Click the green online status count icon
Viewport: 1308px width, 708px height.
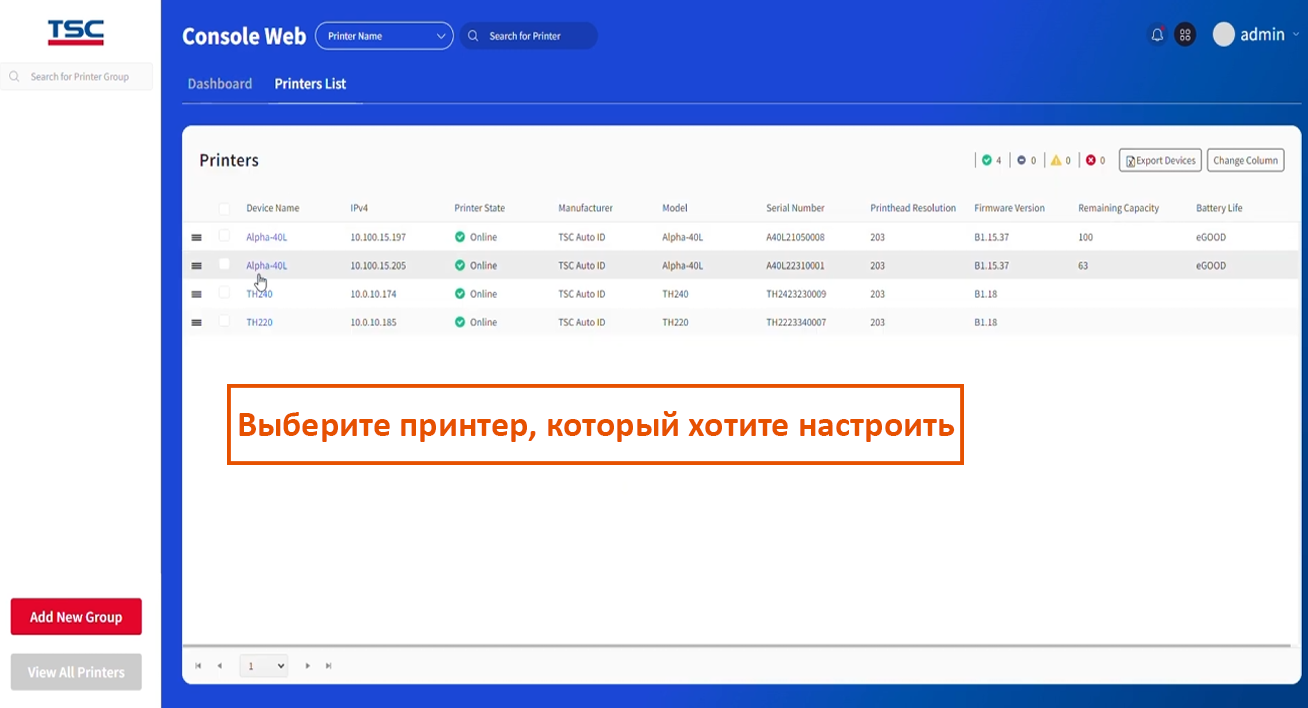[x=986, y=160]
